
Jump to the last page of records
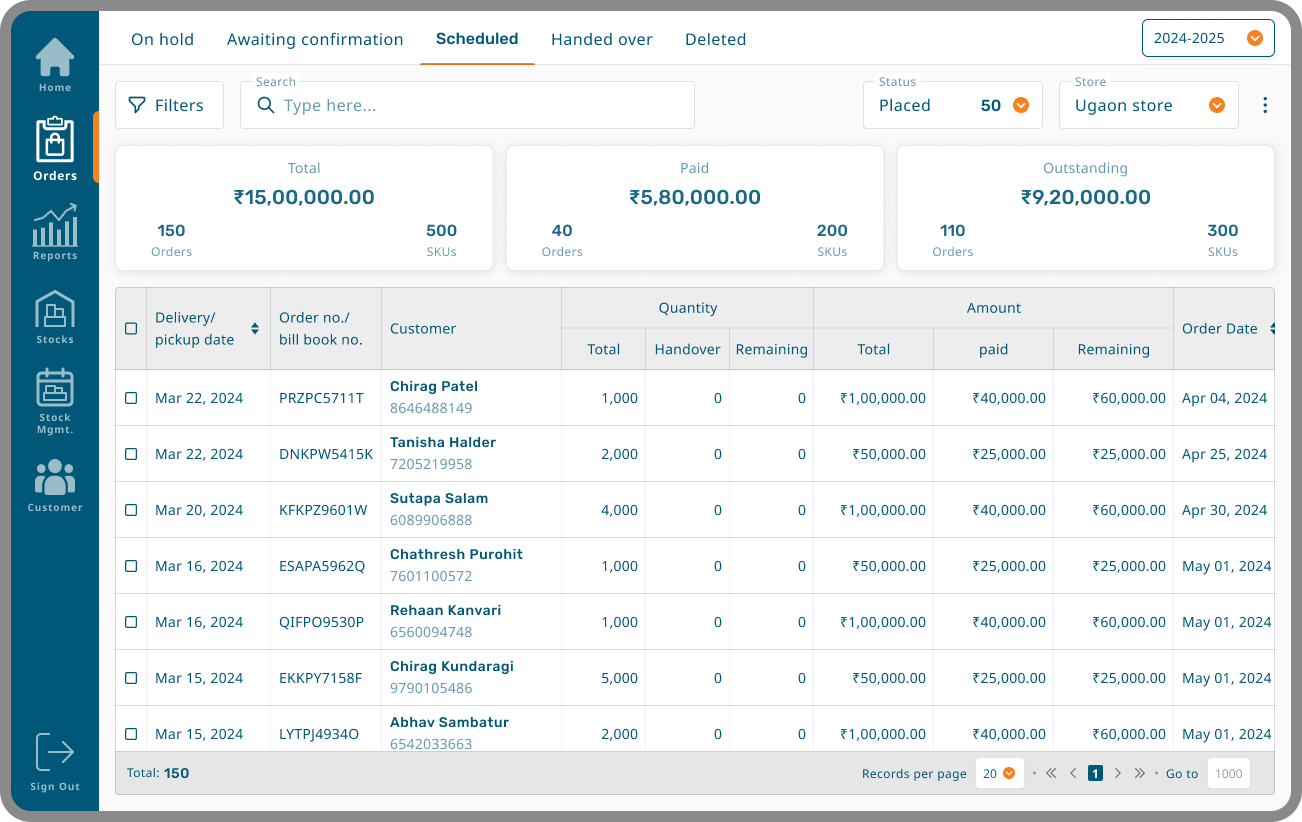(1139, 773)
